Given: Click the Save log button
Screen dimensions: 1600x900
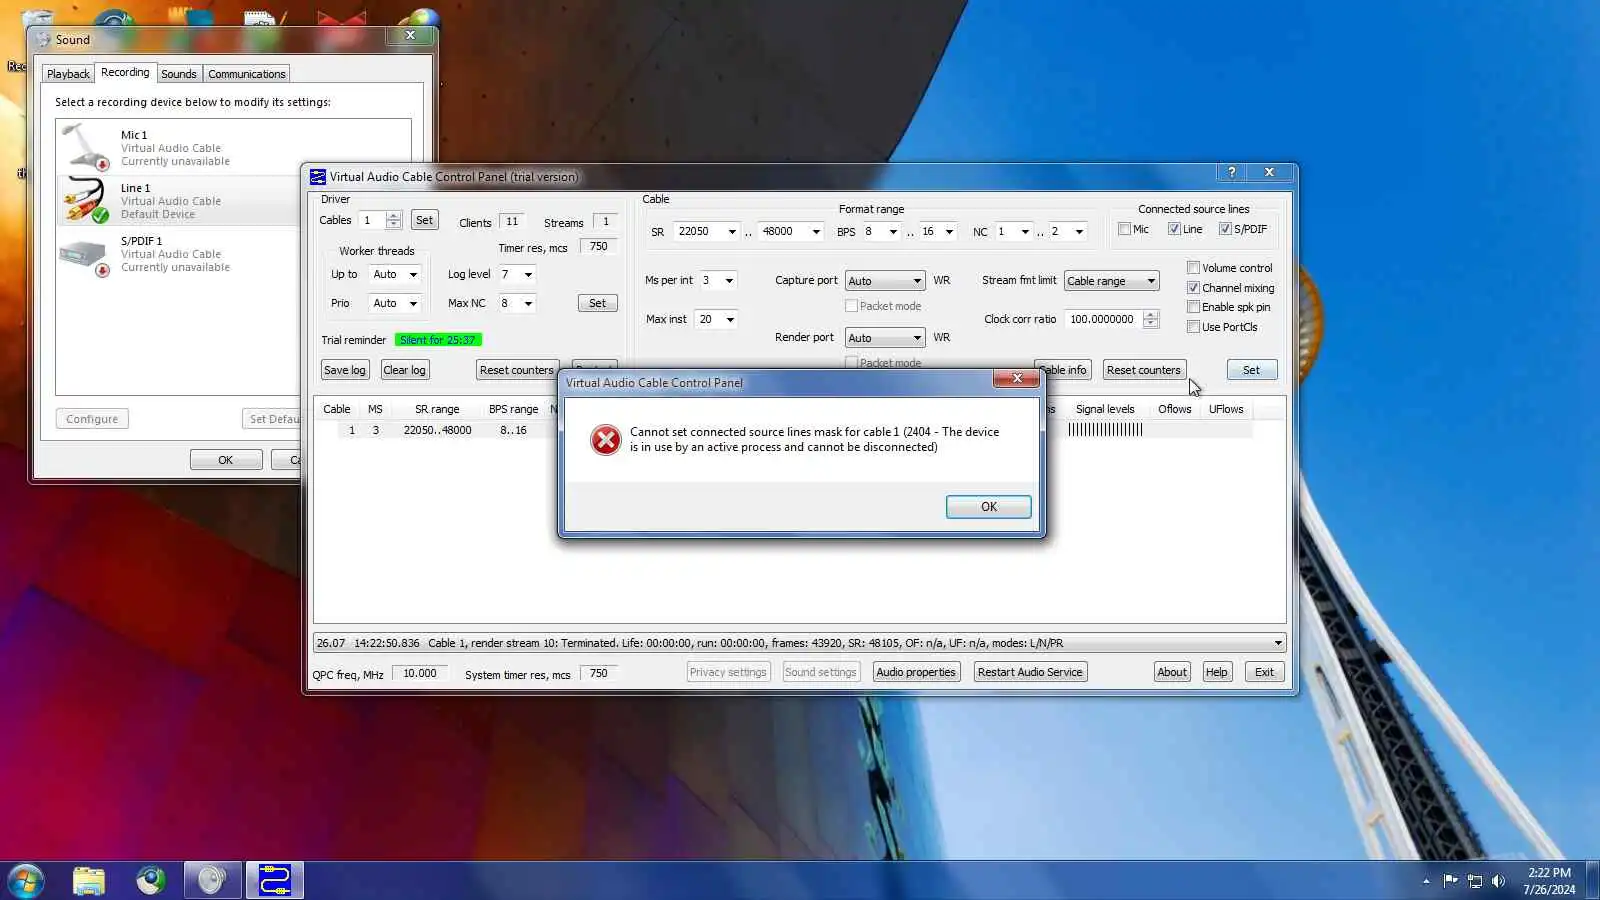Looking at the screenshot, I should (x=345, y=370).
